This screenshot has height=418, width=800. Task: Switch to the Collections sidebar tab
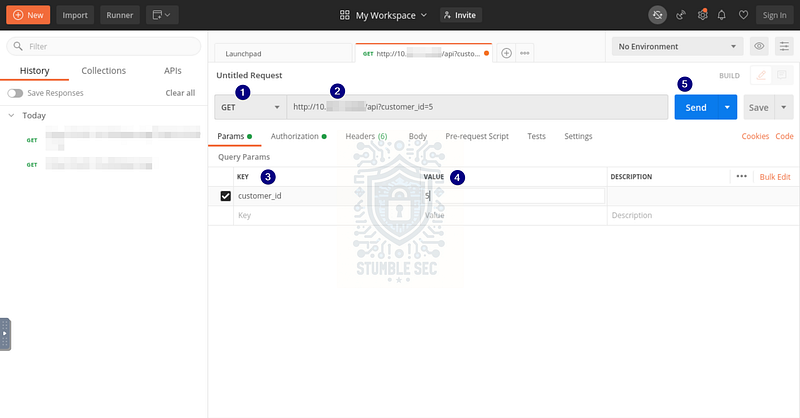click(x=104, y=71)
